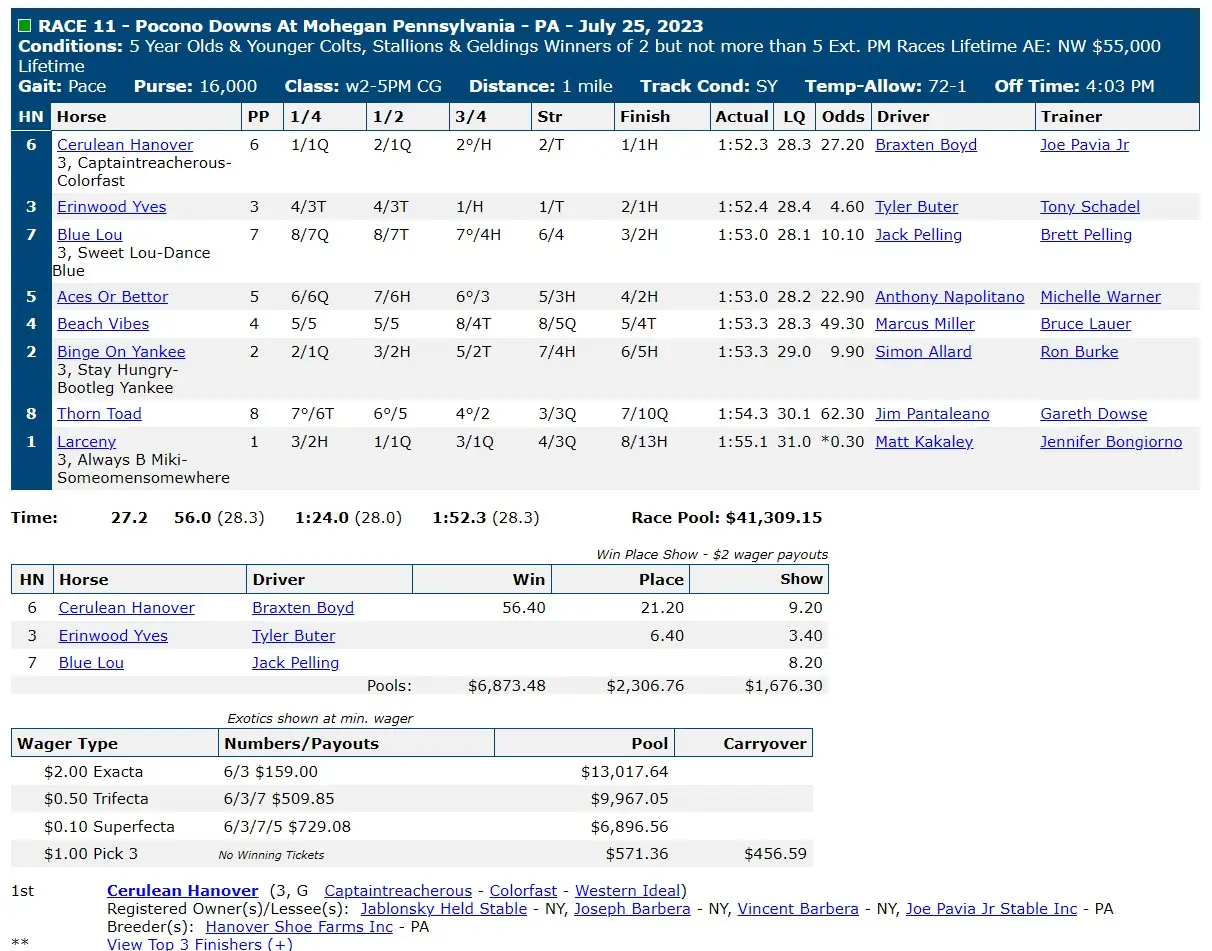Open the Aces Or Bettor horse page

(x=112, y=297)
